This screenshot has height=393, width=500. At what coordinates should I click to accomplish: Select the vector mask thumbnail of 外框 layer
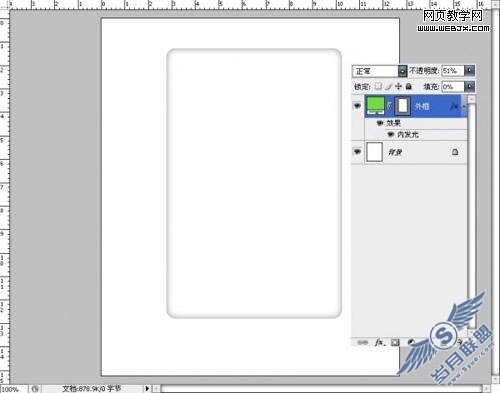point(403,106)
